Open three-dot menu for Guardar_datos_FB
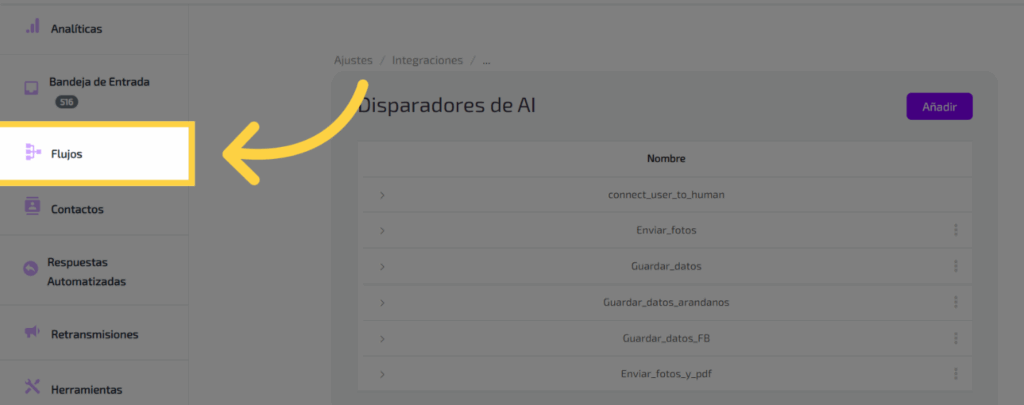 (955, 338)
